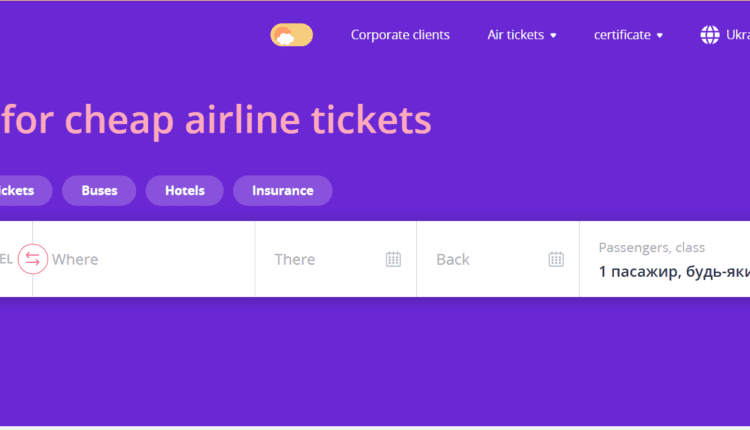Open the Air tickets menu
Viewport: 750px width, 430px height.
(x=515, y=35)
